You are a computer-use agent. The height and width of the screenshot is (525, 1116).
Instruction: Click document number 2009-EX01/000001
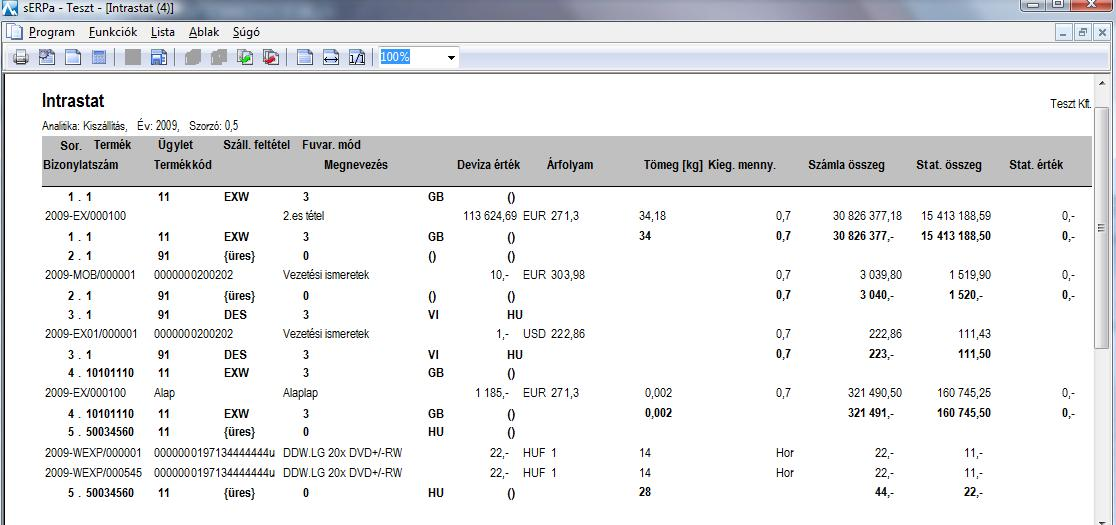click(x=90, y=334)
